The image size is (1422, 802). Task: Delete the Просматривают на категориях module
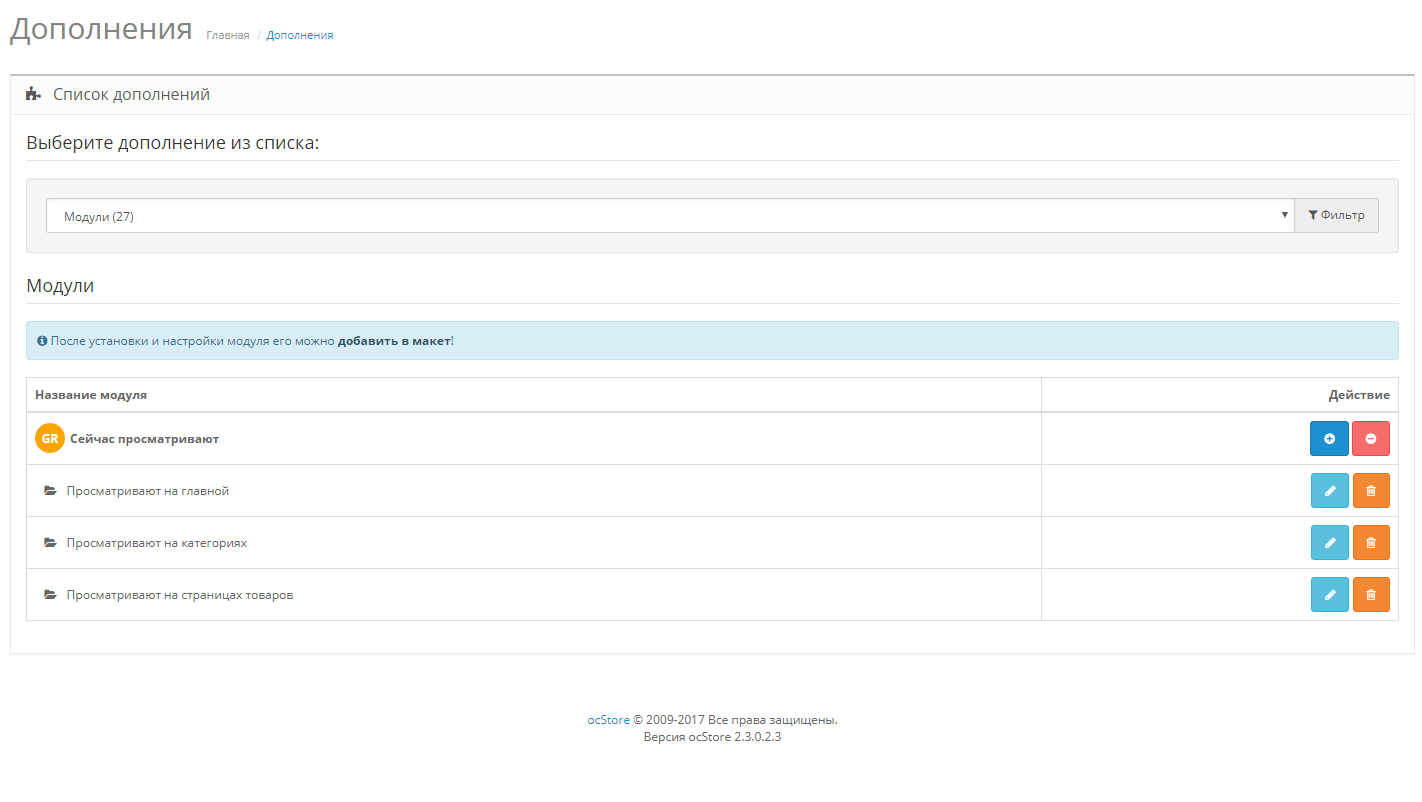pos(1371,542)
